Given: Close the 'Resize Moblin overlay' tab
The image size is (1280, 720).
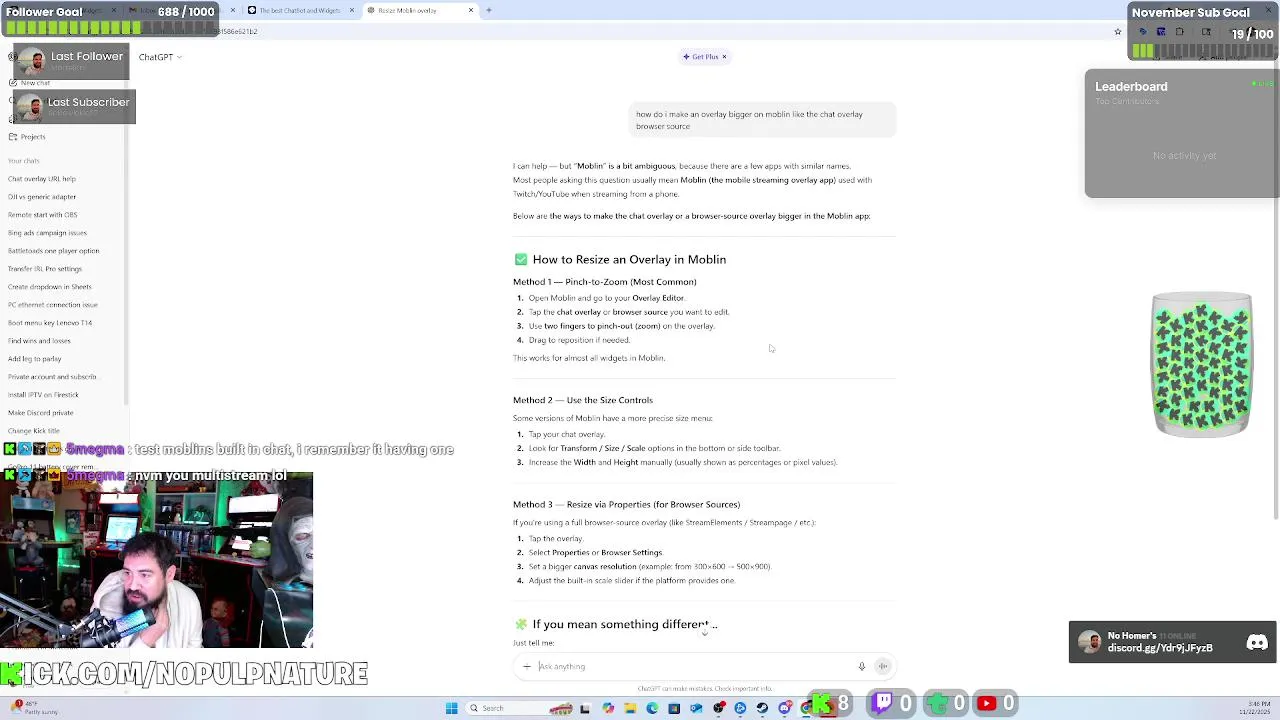Looking at the screenshot, I should (471, 10).
